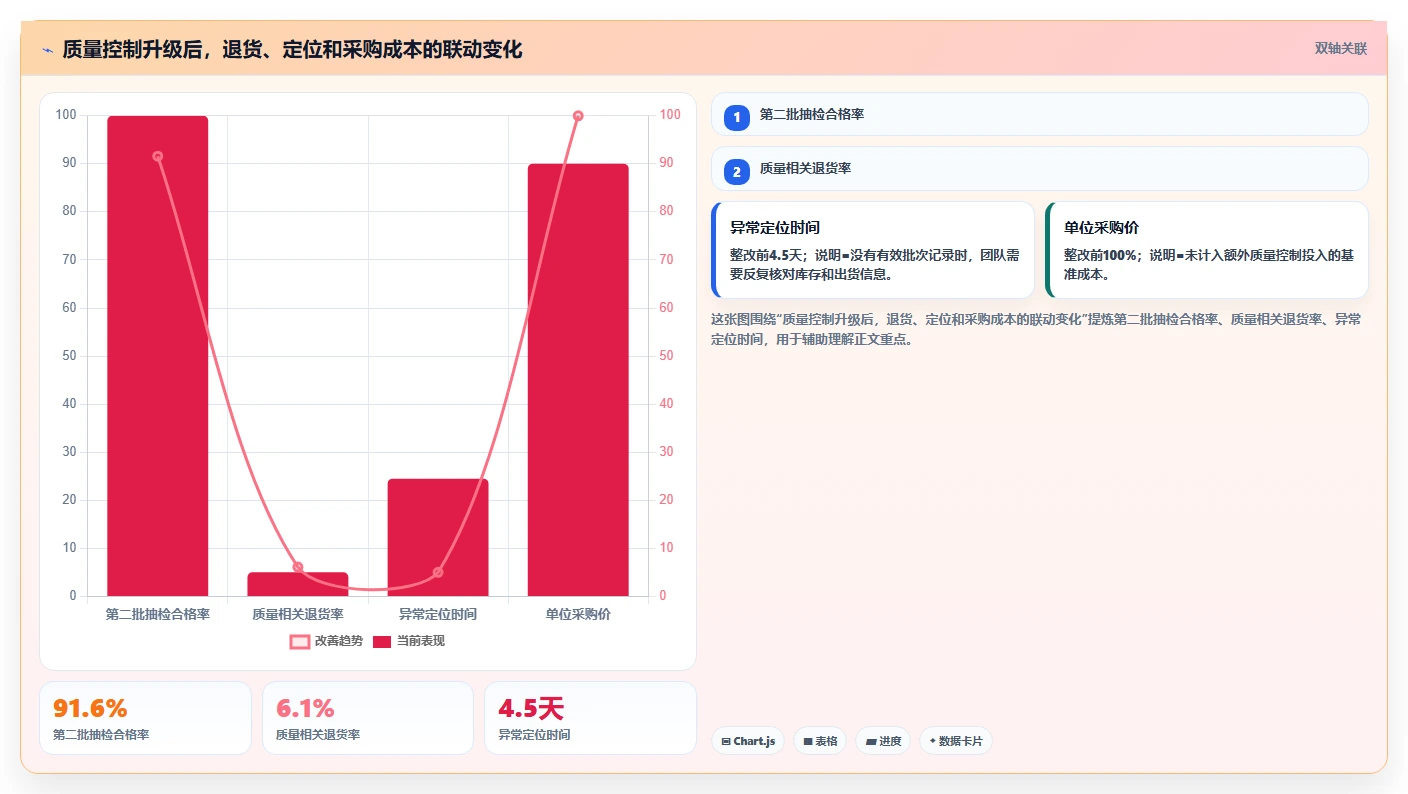Click the trend line point on 第二批抽检合格率

158,156
